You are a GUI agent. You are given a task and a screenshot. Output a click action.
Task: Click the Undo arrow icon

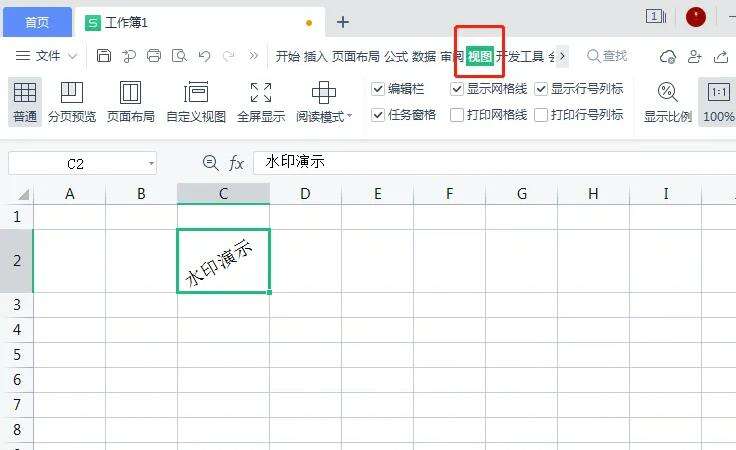pos(204,56)
